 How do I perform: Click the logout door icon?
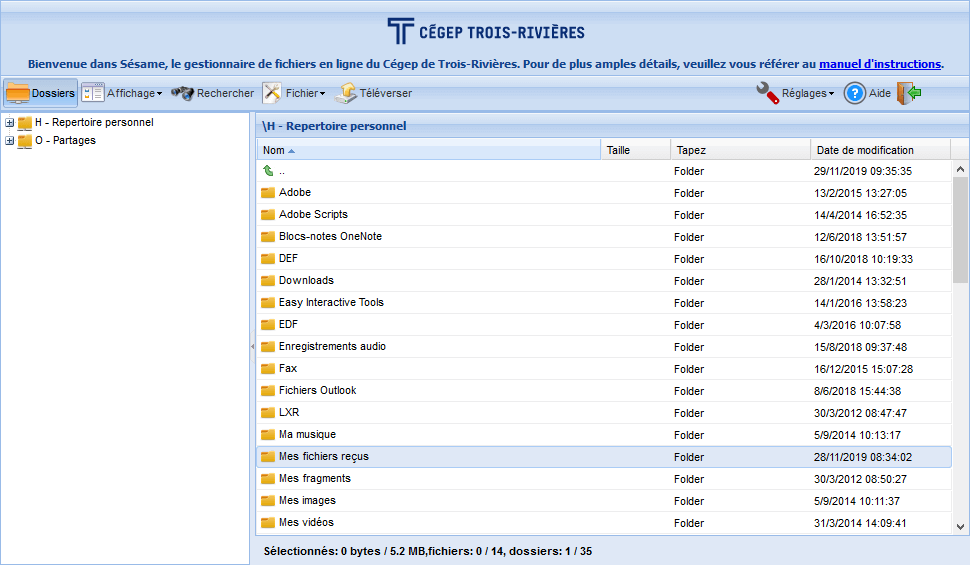tap(908, 93)
